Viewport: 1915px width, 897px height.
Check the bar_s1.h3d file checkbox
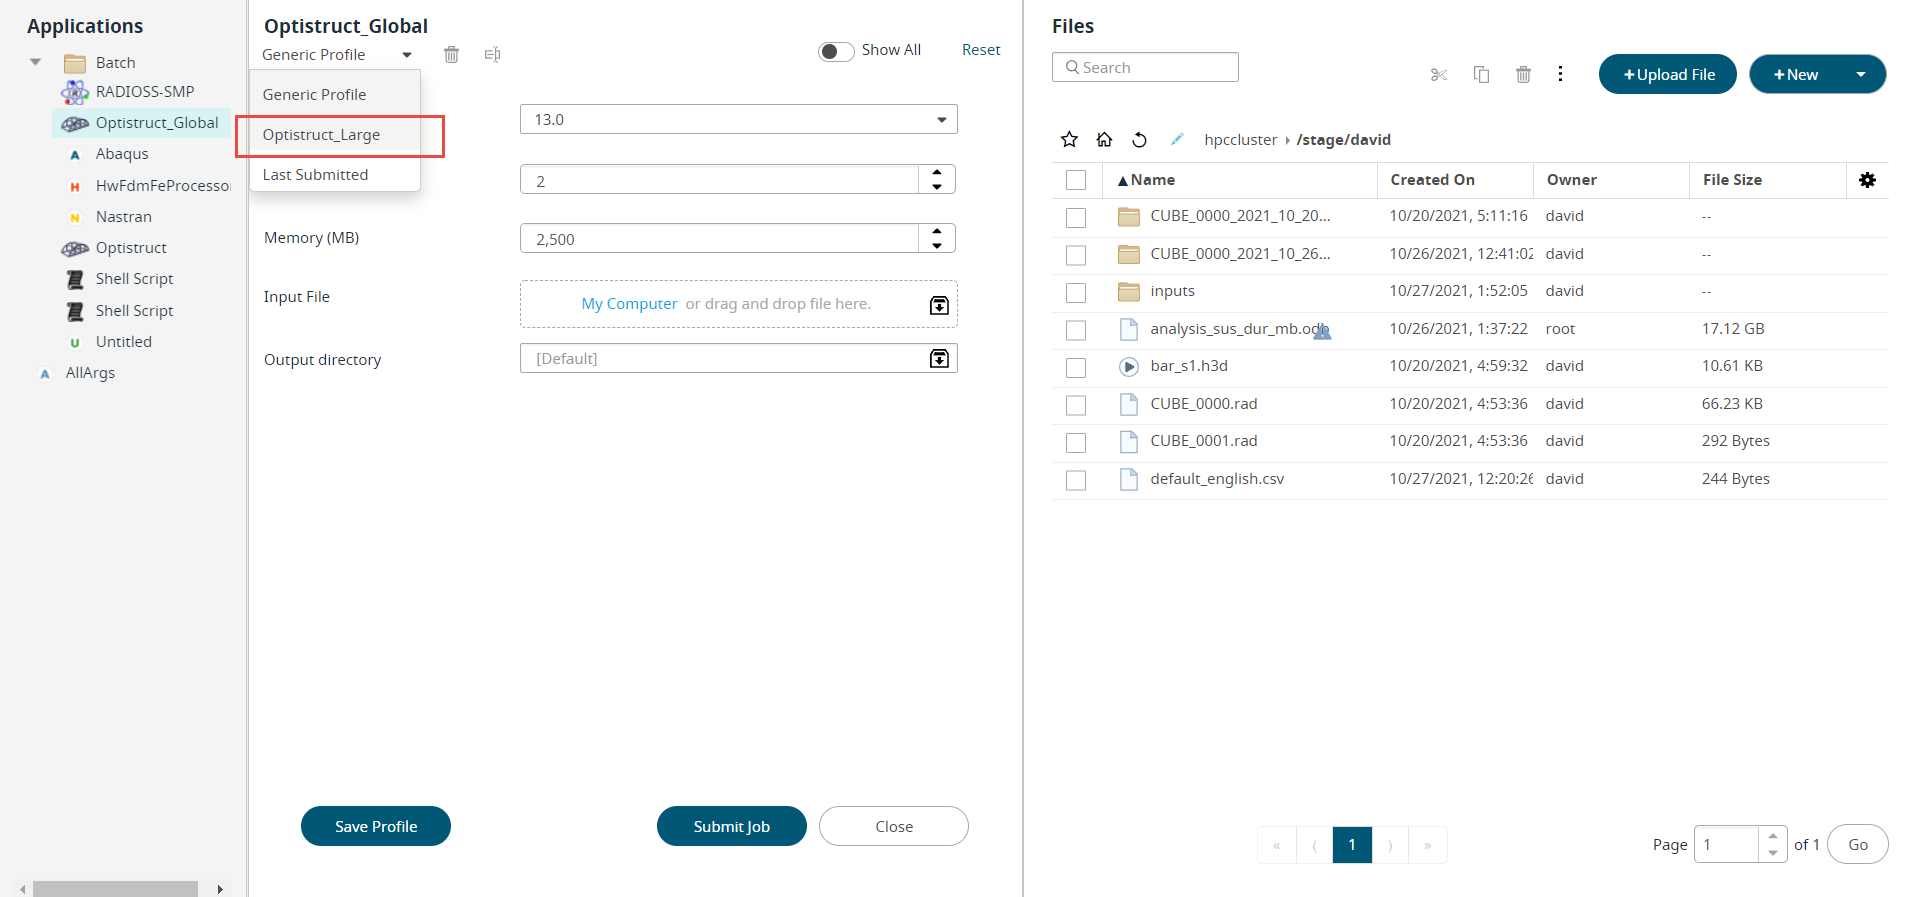pyautogui.click(x=1076, y=368)
